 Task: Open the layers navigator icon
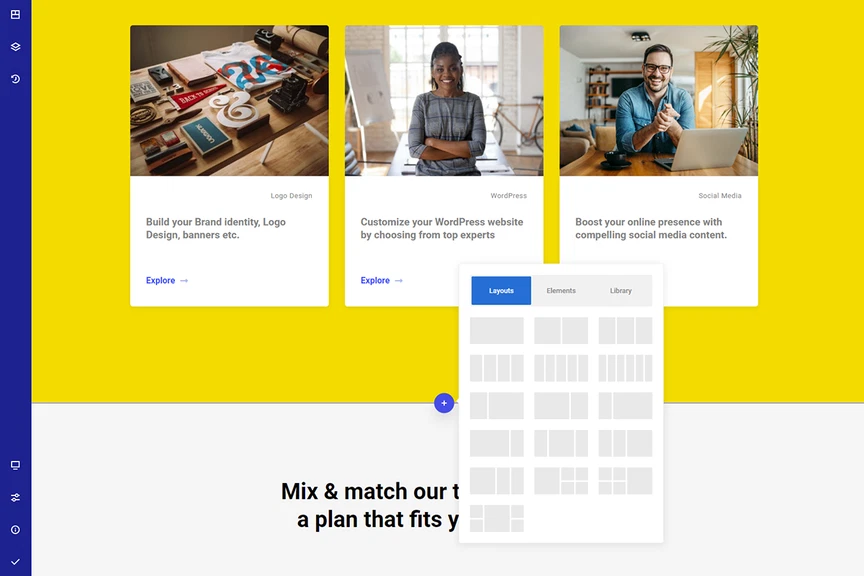click(x=15, y=47)
